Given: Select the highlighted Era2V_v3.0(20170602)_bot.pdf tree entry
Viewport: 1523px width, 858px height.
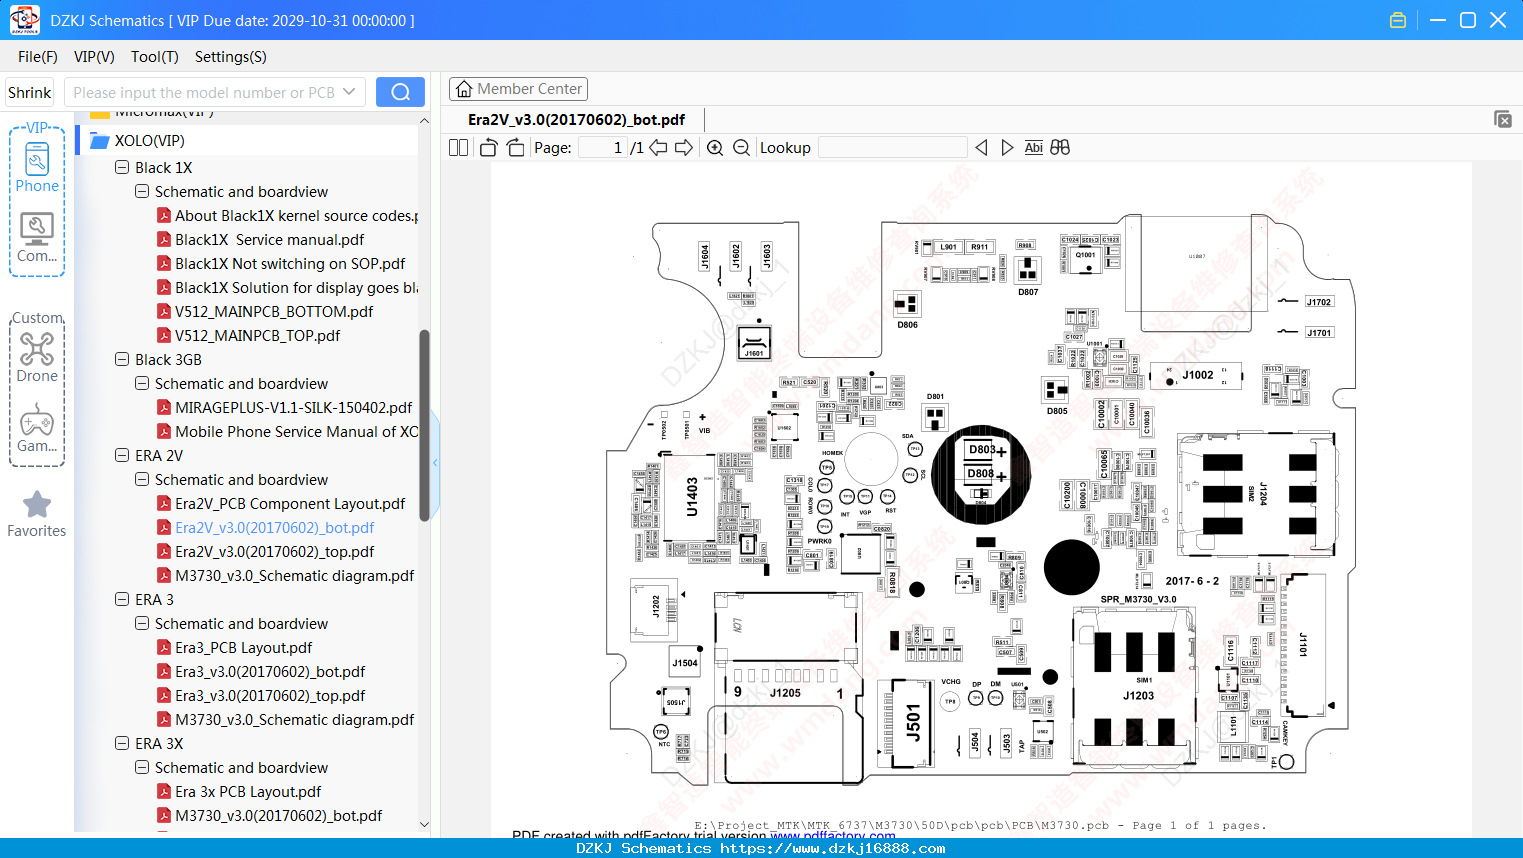Looking at the screenshot, I should [275, 528].
